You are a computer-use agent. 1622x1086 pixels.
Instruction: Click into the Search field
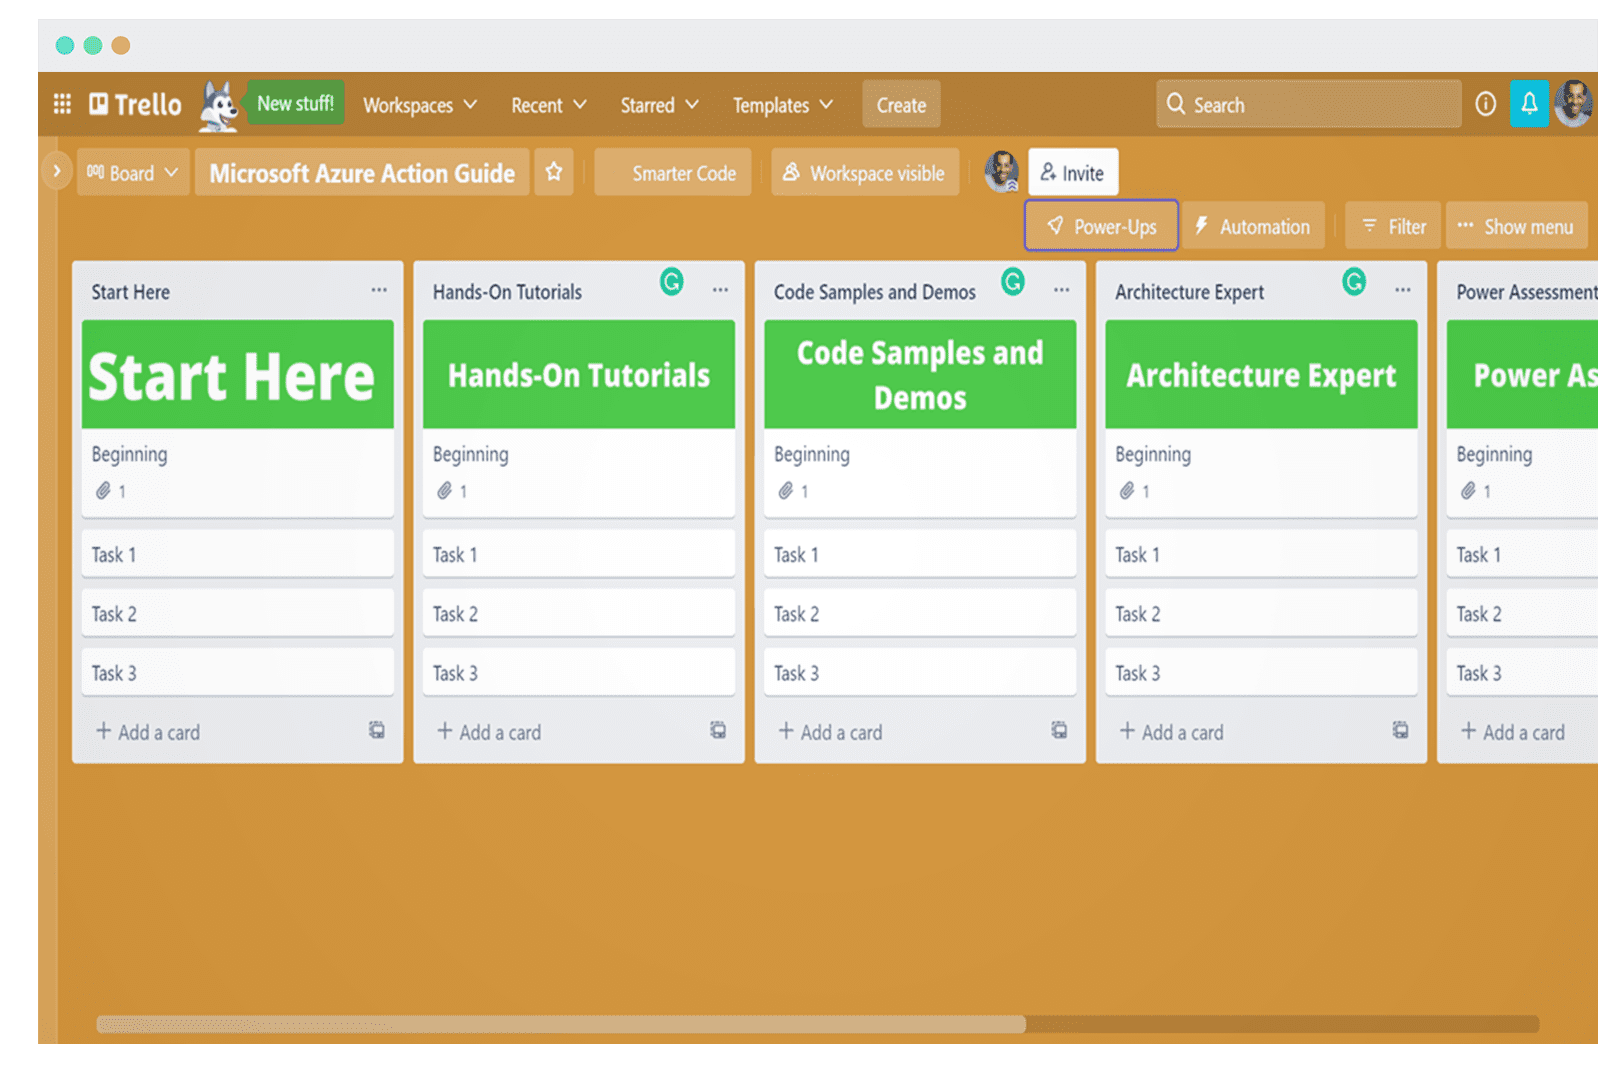1308,104
